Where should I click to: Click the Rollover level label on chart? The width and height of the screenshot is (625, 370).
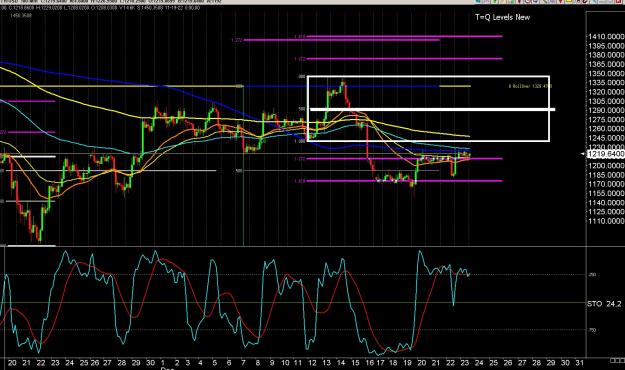click(530, 86)
